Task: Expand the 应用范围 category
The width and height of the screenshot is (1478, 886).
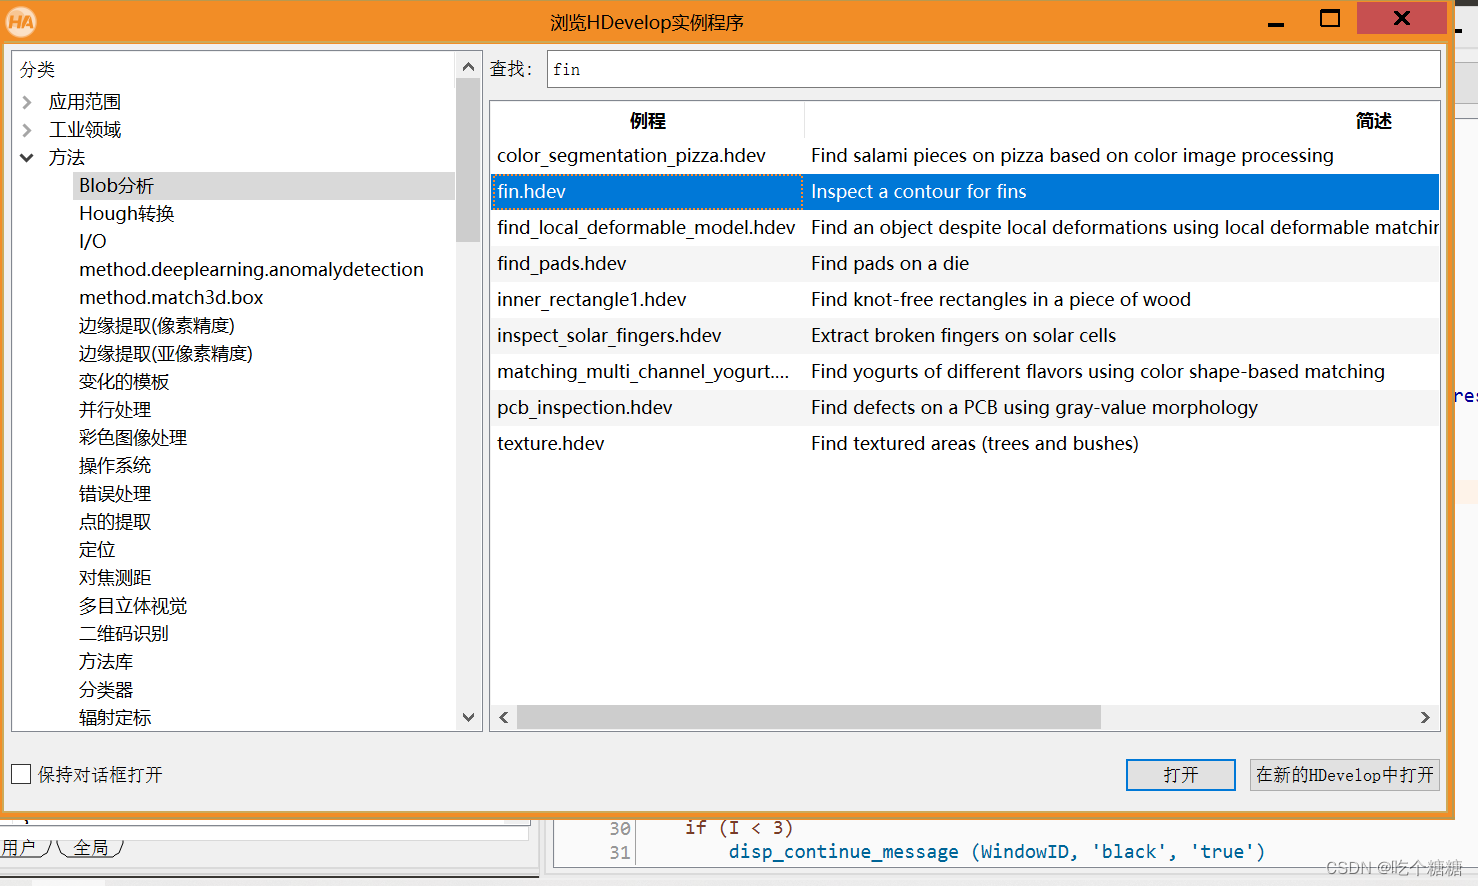Action: tap(27, 102)
